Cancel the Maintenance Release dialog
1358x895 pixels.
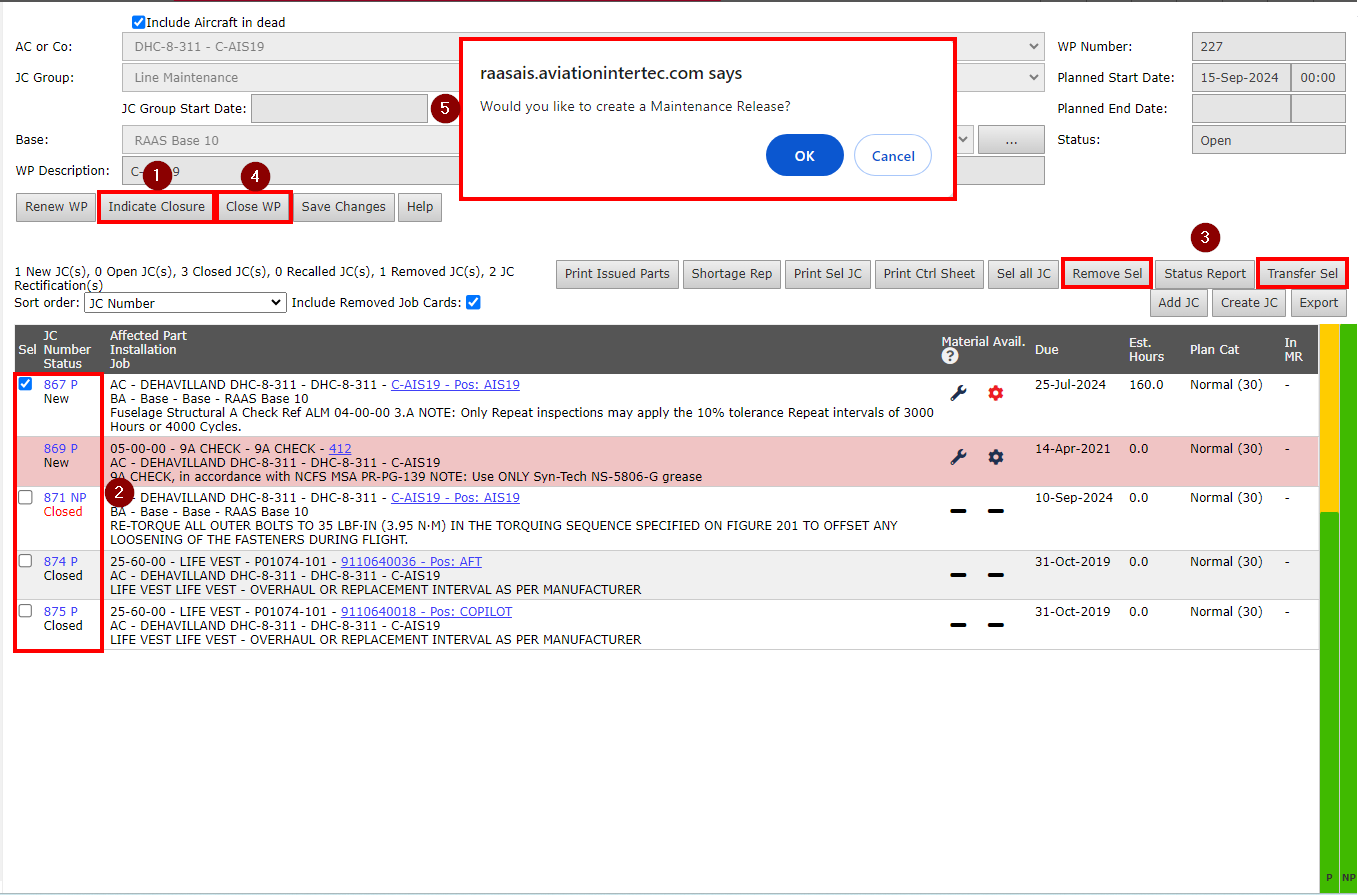[x=892, y=156]
